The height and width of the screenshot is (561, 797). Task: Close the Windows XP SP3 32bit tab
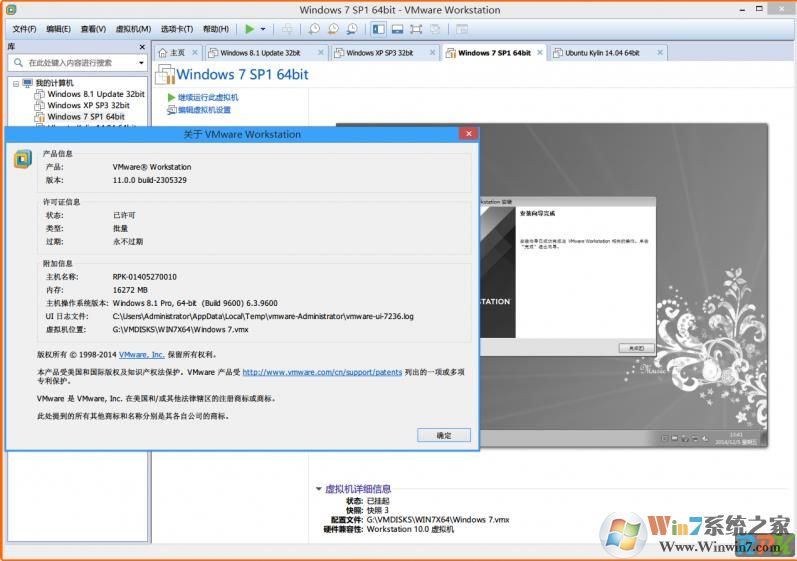pyautogui.click(x=433, y=52)
